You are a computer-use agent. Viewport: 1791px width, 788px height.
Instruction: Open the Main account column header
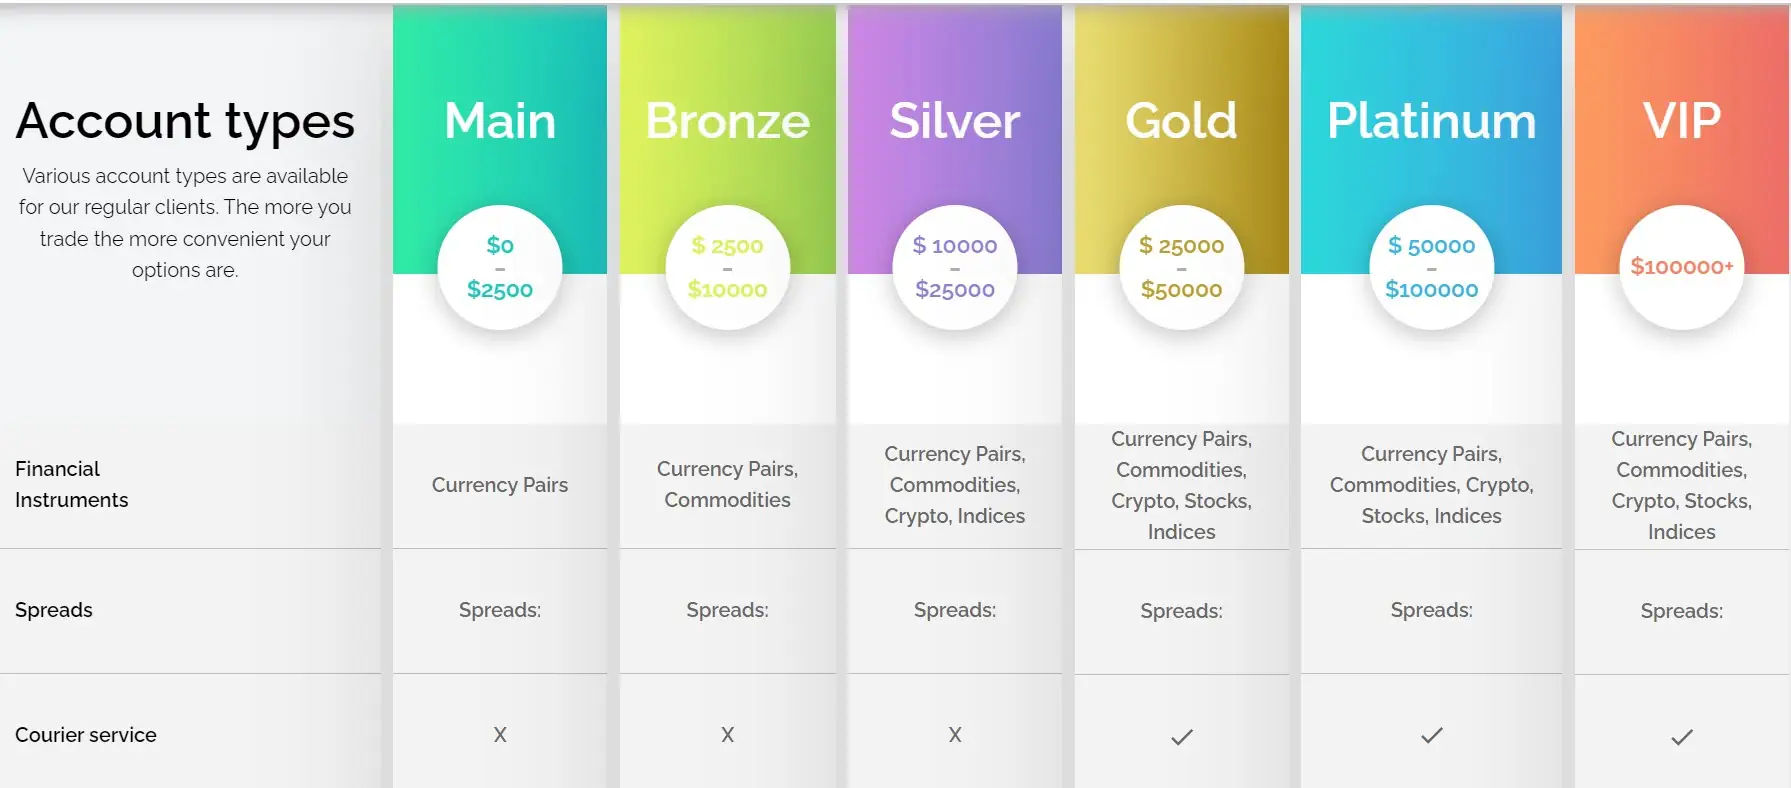coord(500,140)
